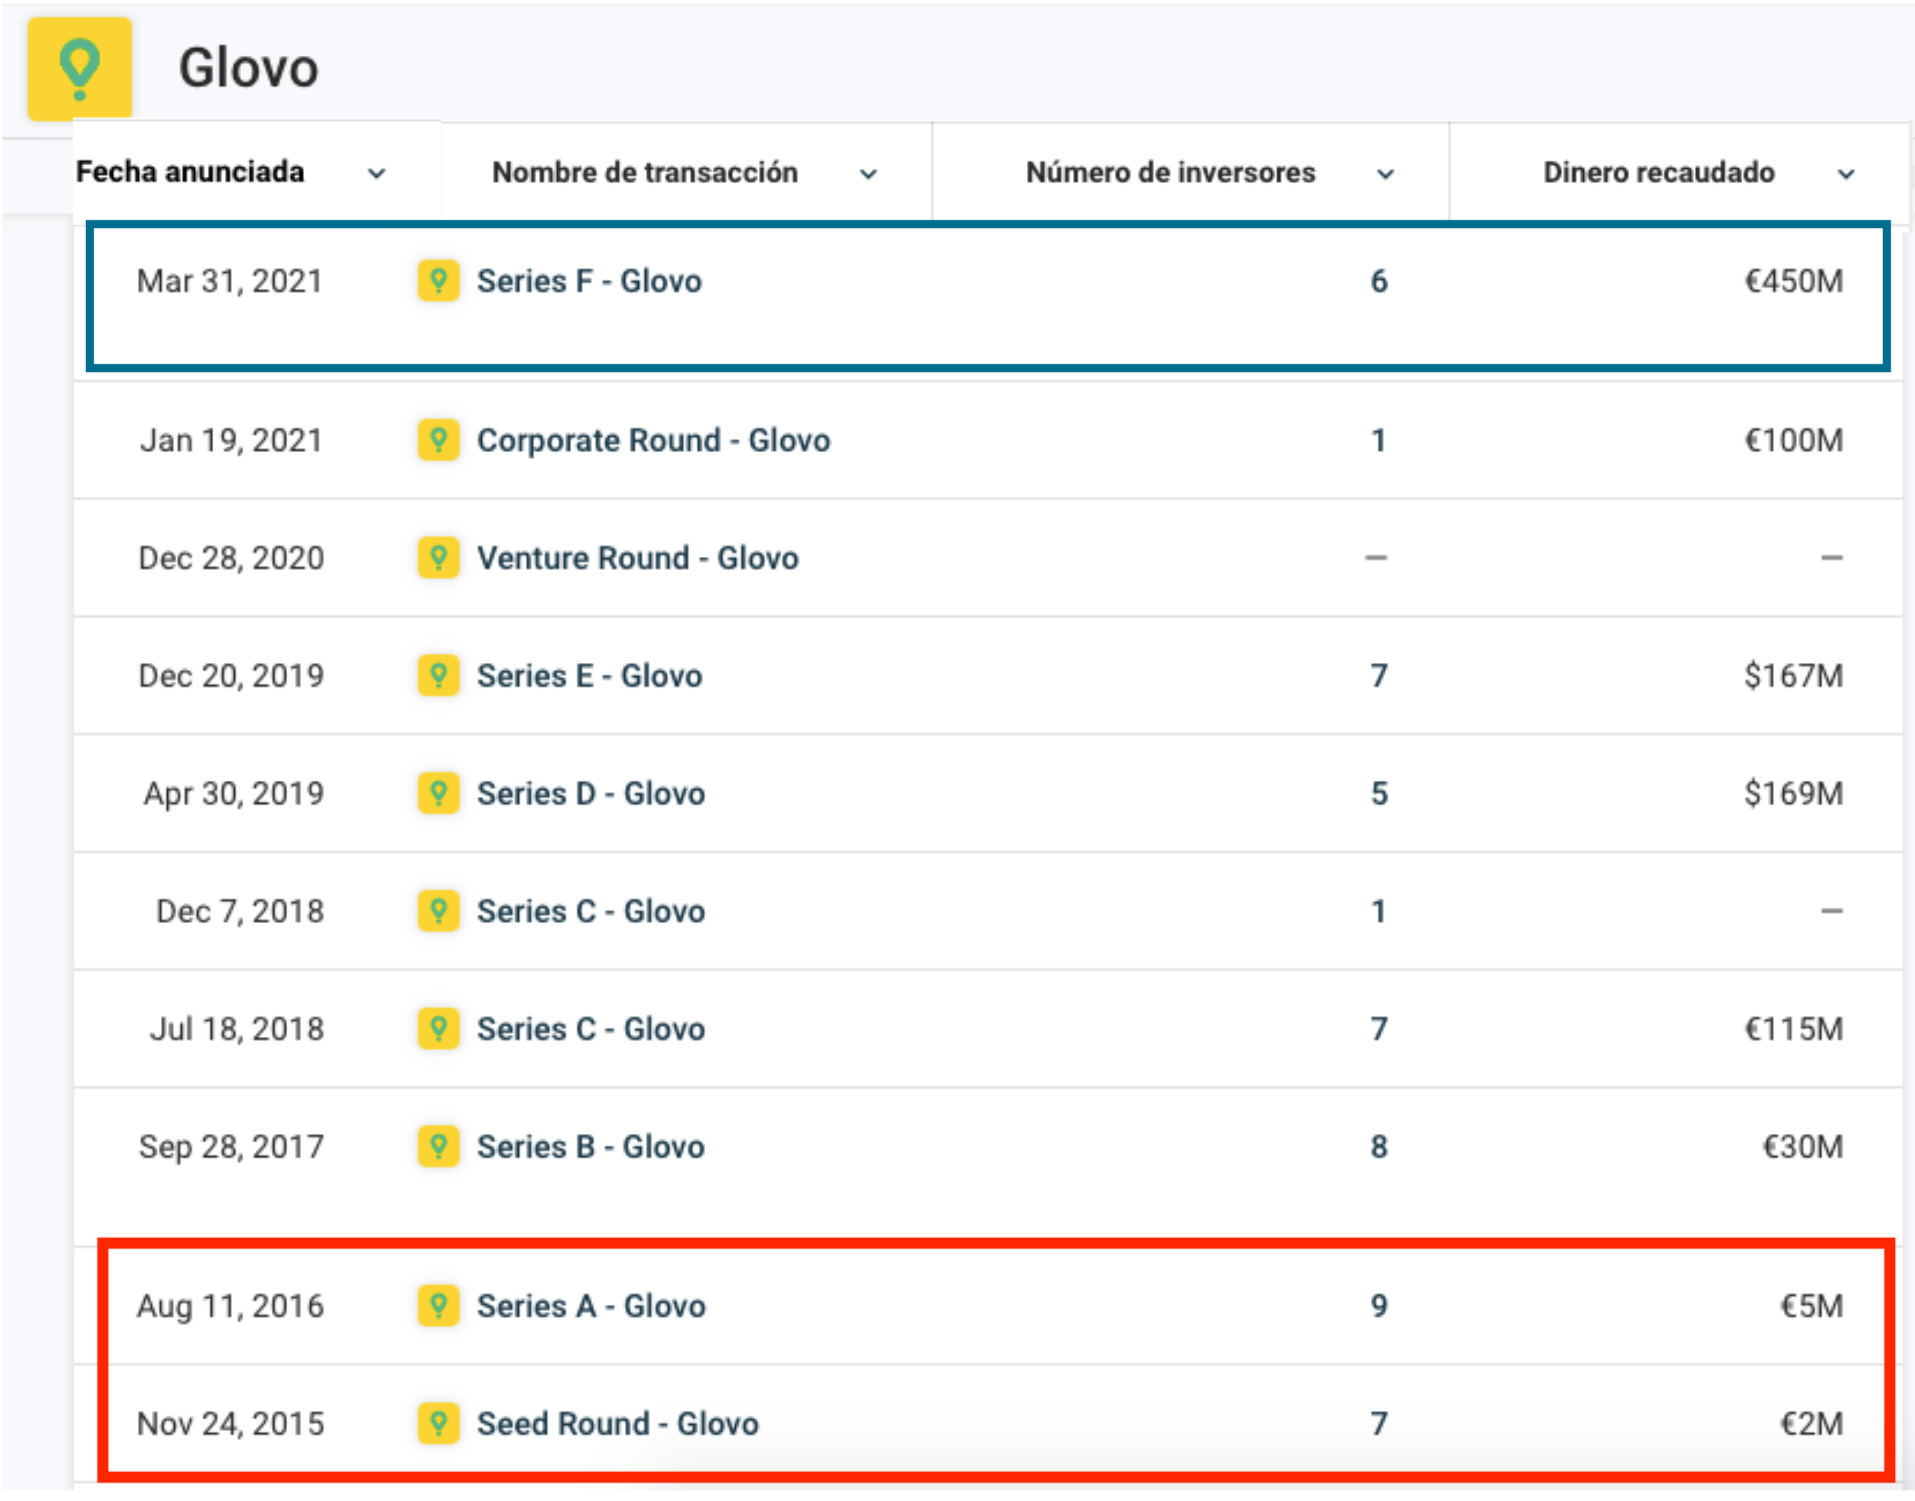
Task: Select the Sep 28, 2017 date cell
Action: click(x=231, y=1146)
